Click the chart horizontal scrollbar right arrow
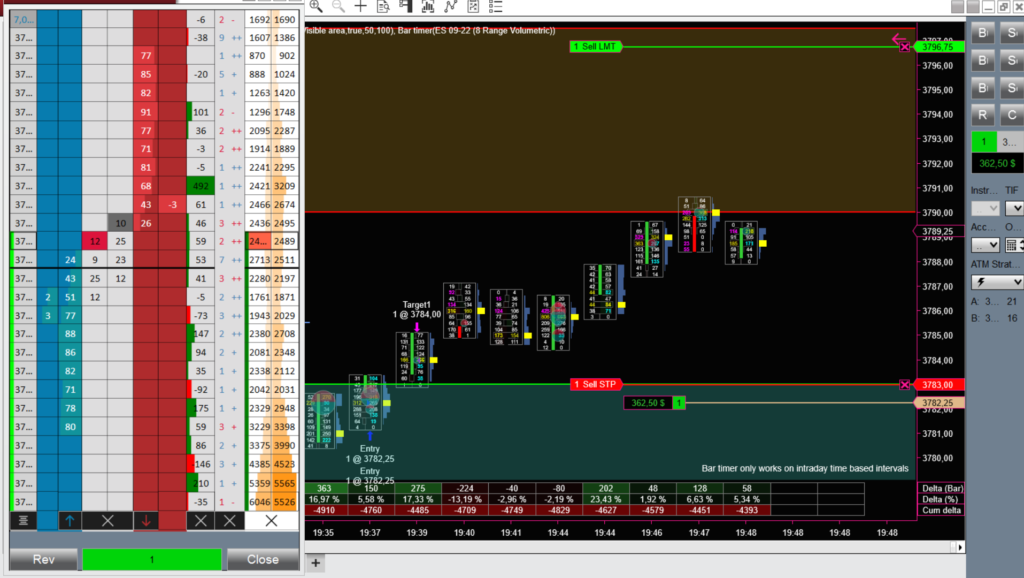The image size is (1024, 578). click(960, 547)
